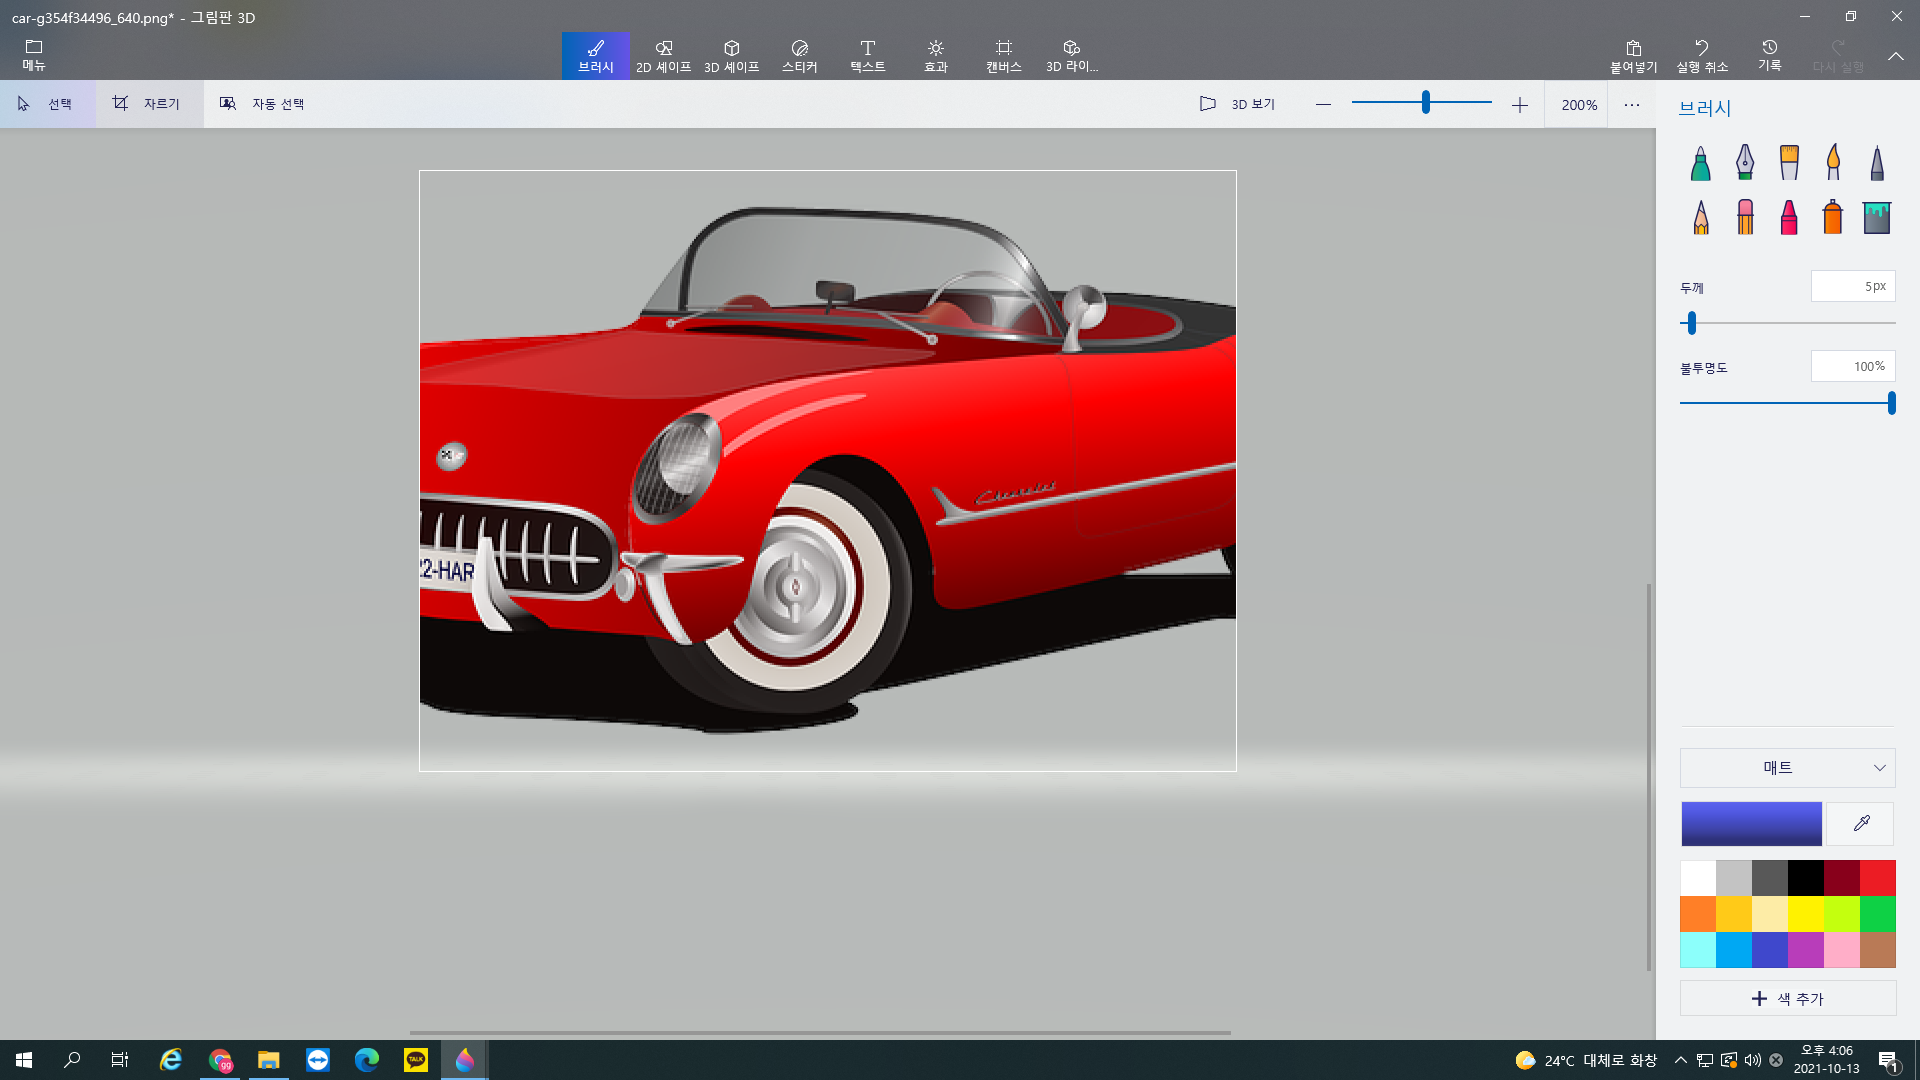Select the Eraser tool
Screen dimensions: 1920x1080
[x=1744, y=217]
